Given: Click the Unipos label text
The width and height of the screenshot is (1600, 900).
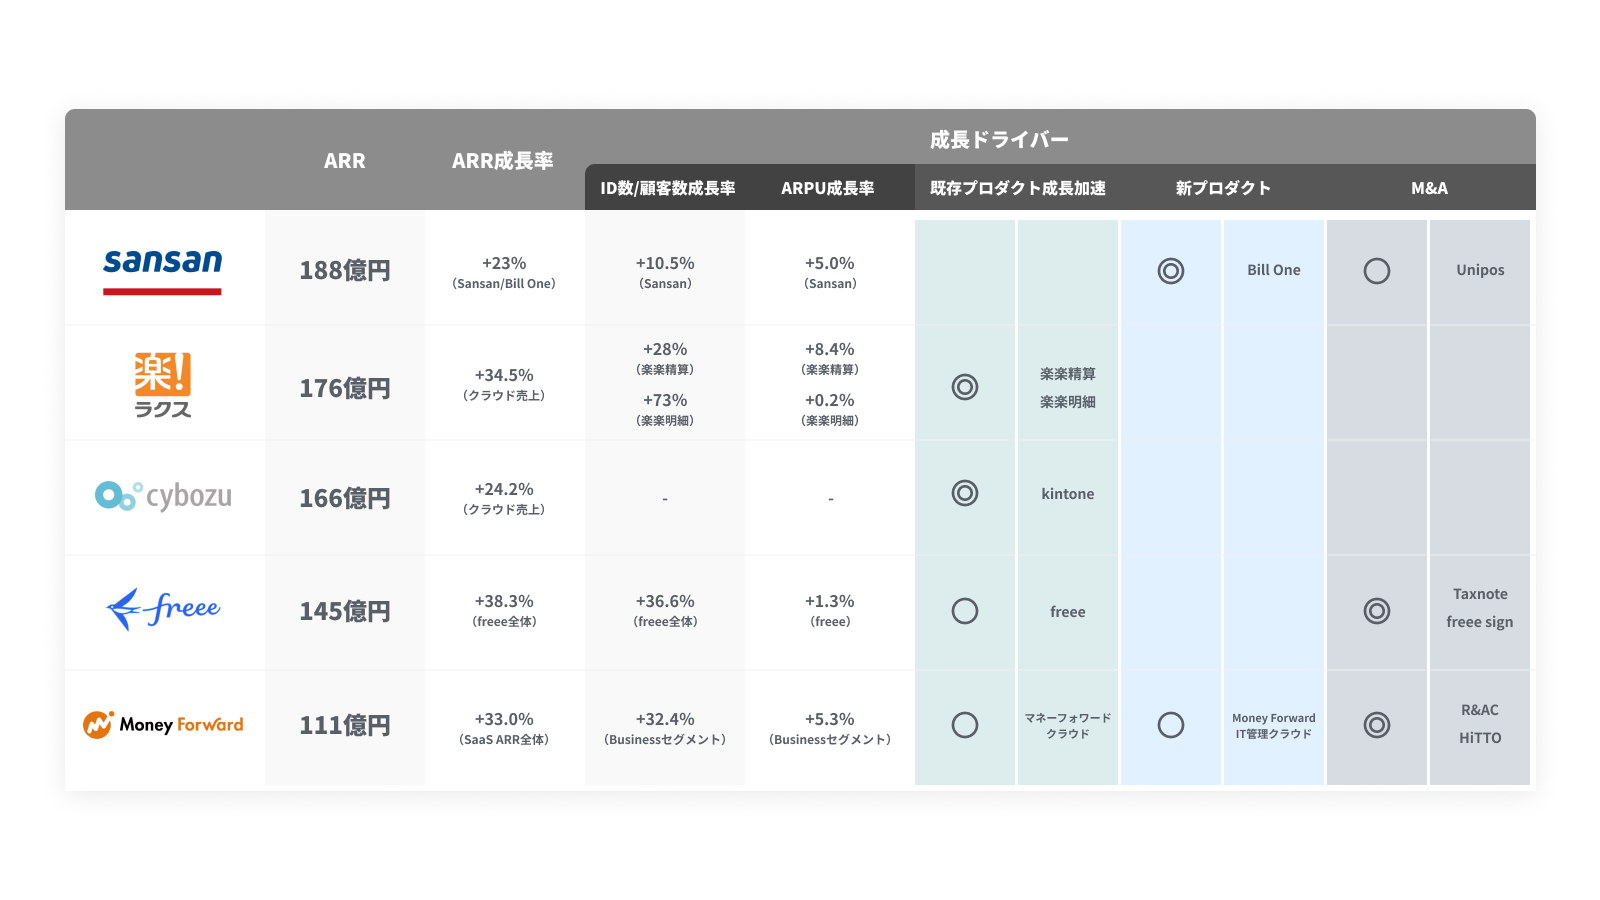Looking at the screenshot, I should pos(1479,270).
